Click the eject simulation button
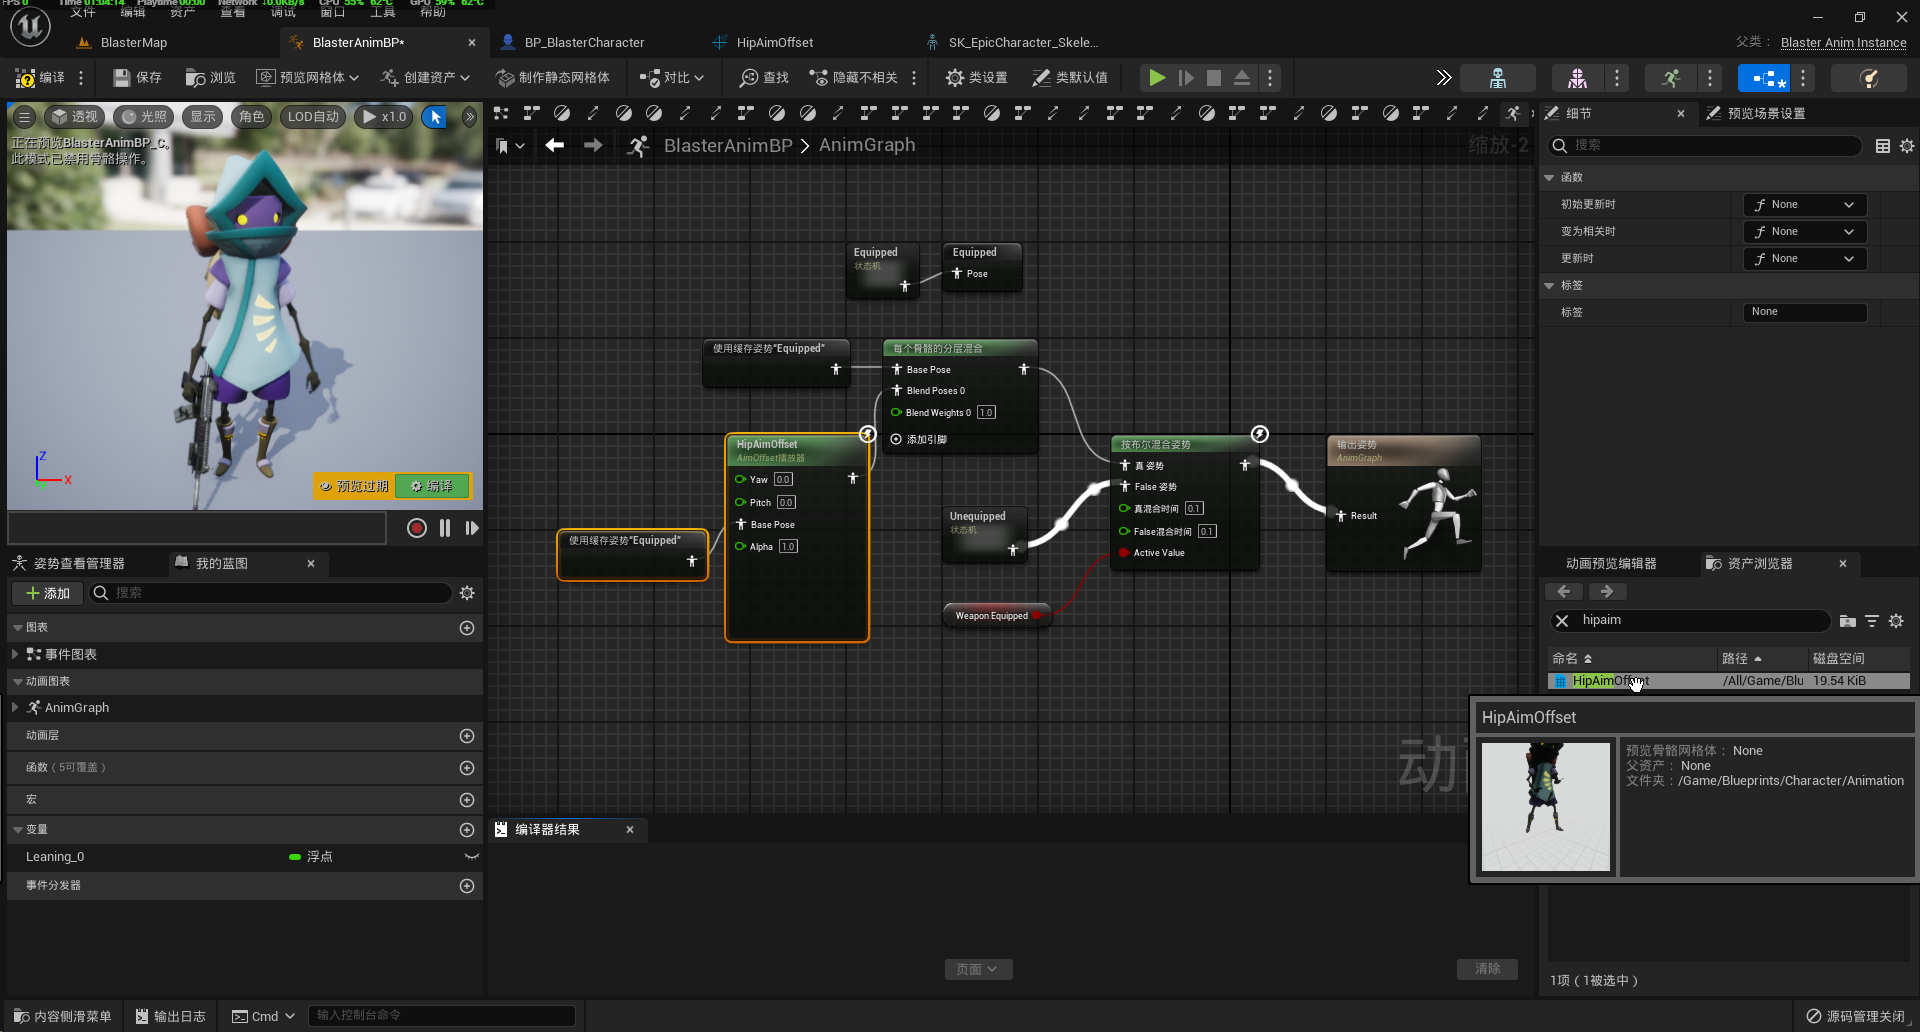 coord(1242,78)
